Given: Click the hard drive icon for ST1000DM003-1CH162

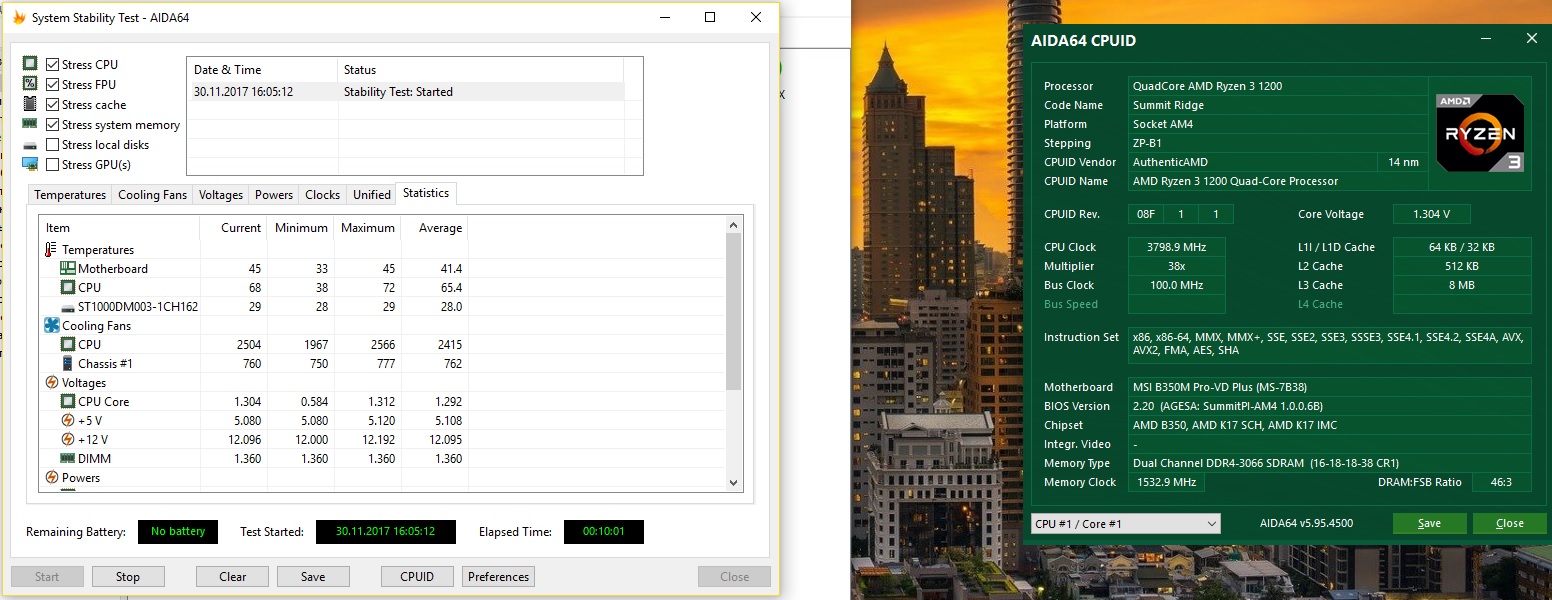Looking at the screenshot, I should [68, 307].
